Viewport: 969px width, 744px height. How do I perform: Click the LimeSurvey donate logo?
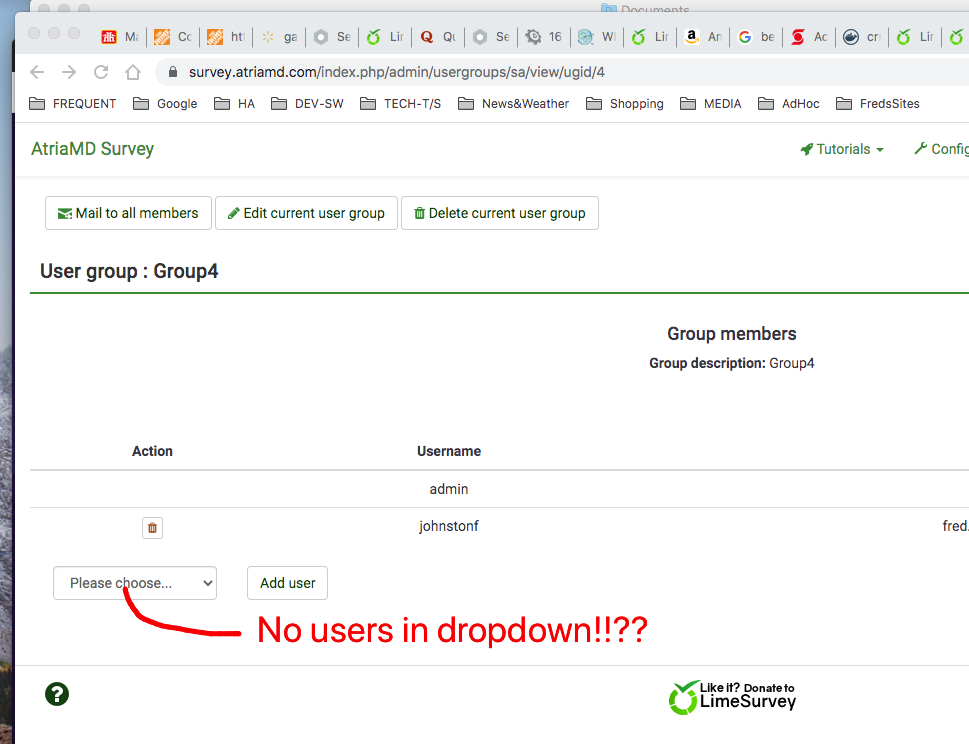coord(733,696)
